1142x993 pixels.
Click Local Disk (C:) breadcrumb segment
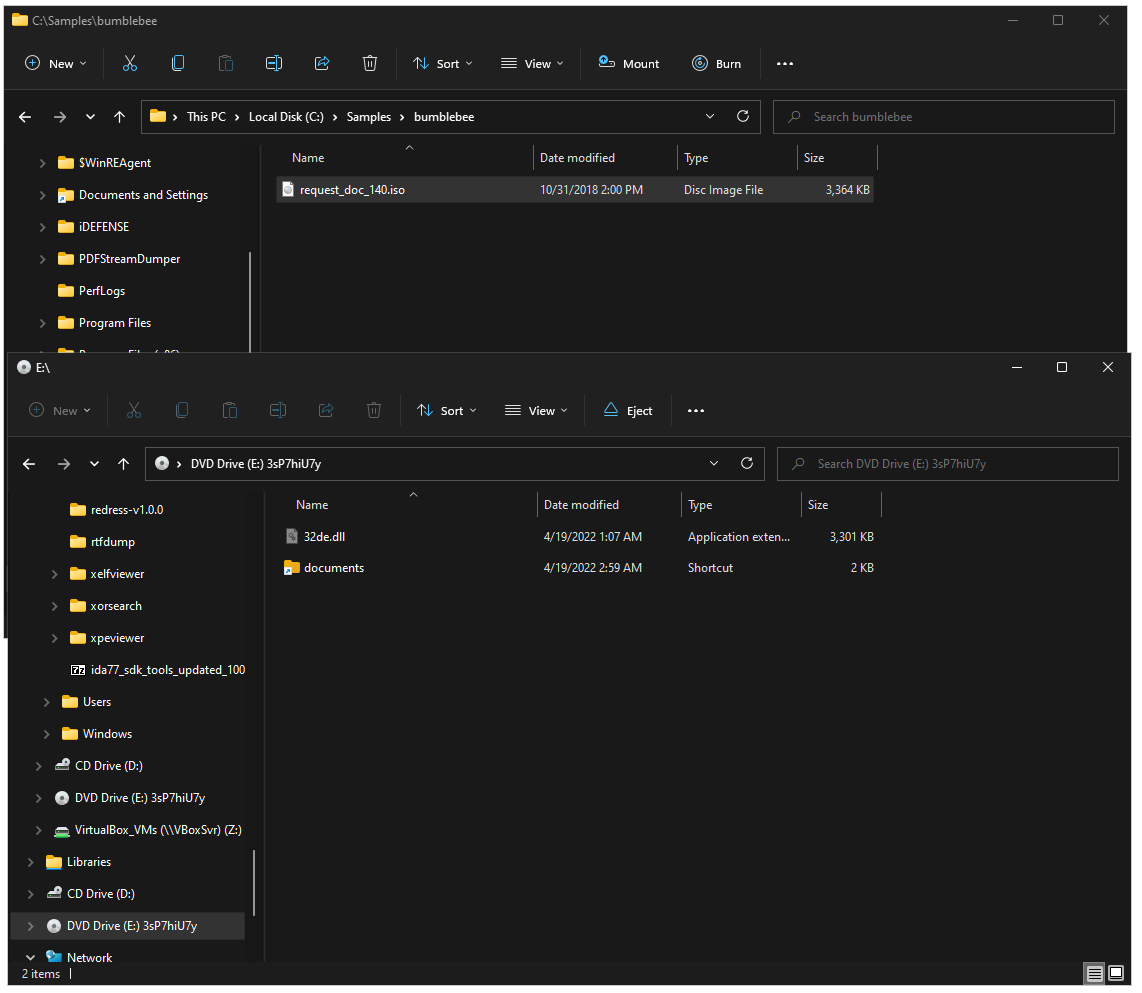(x=286, y=117)
